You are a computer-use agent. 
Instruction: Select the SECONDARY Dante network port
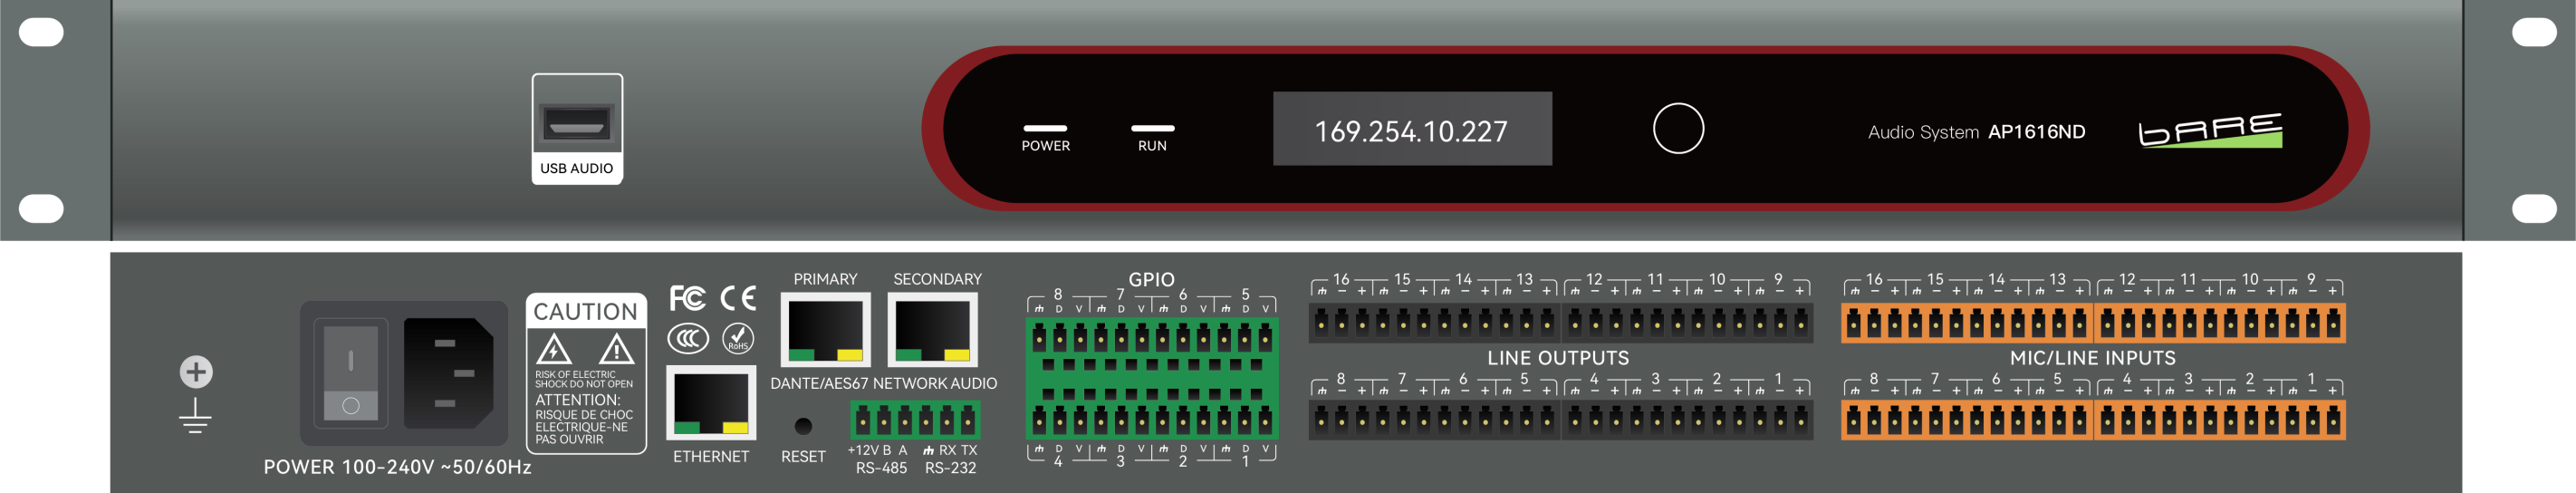[x=932, y=329]
